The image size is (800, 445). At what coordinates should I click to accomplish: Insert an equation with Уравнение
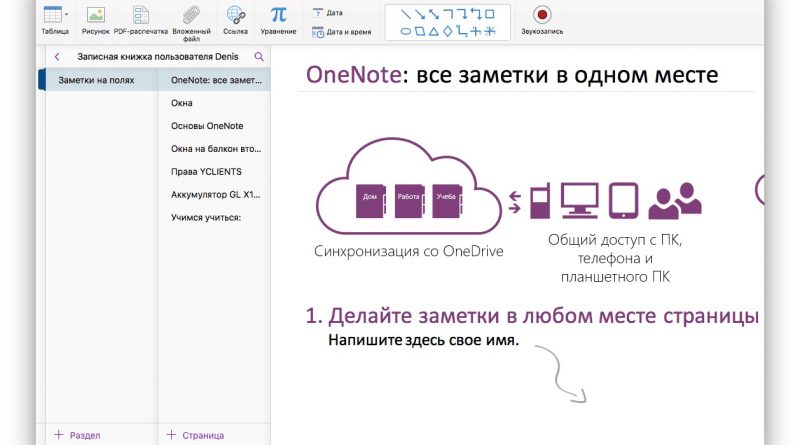pyautogui.click(x=278, y=15)
